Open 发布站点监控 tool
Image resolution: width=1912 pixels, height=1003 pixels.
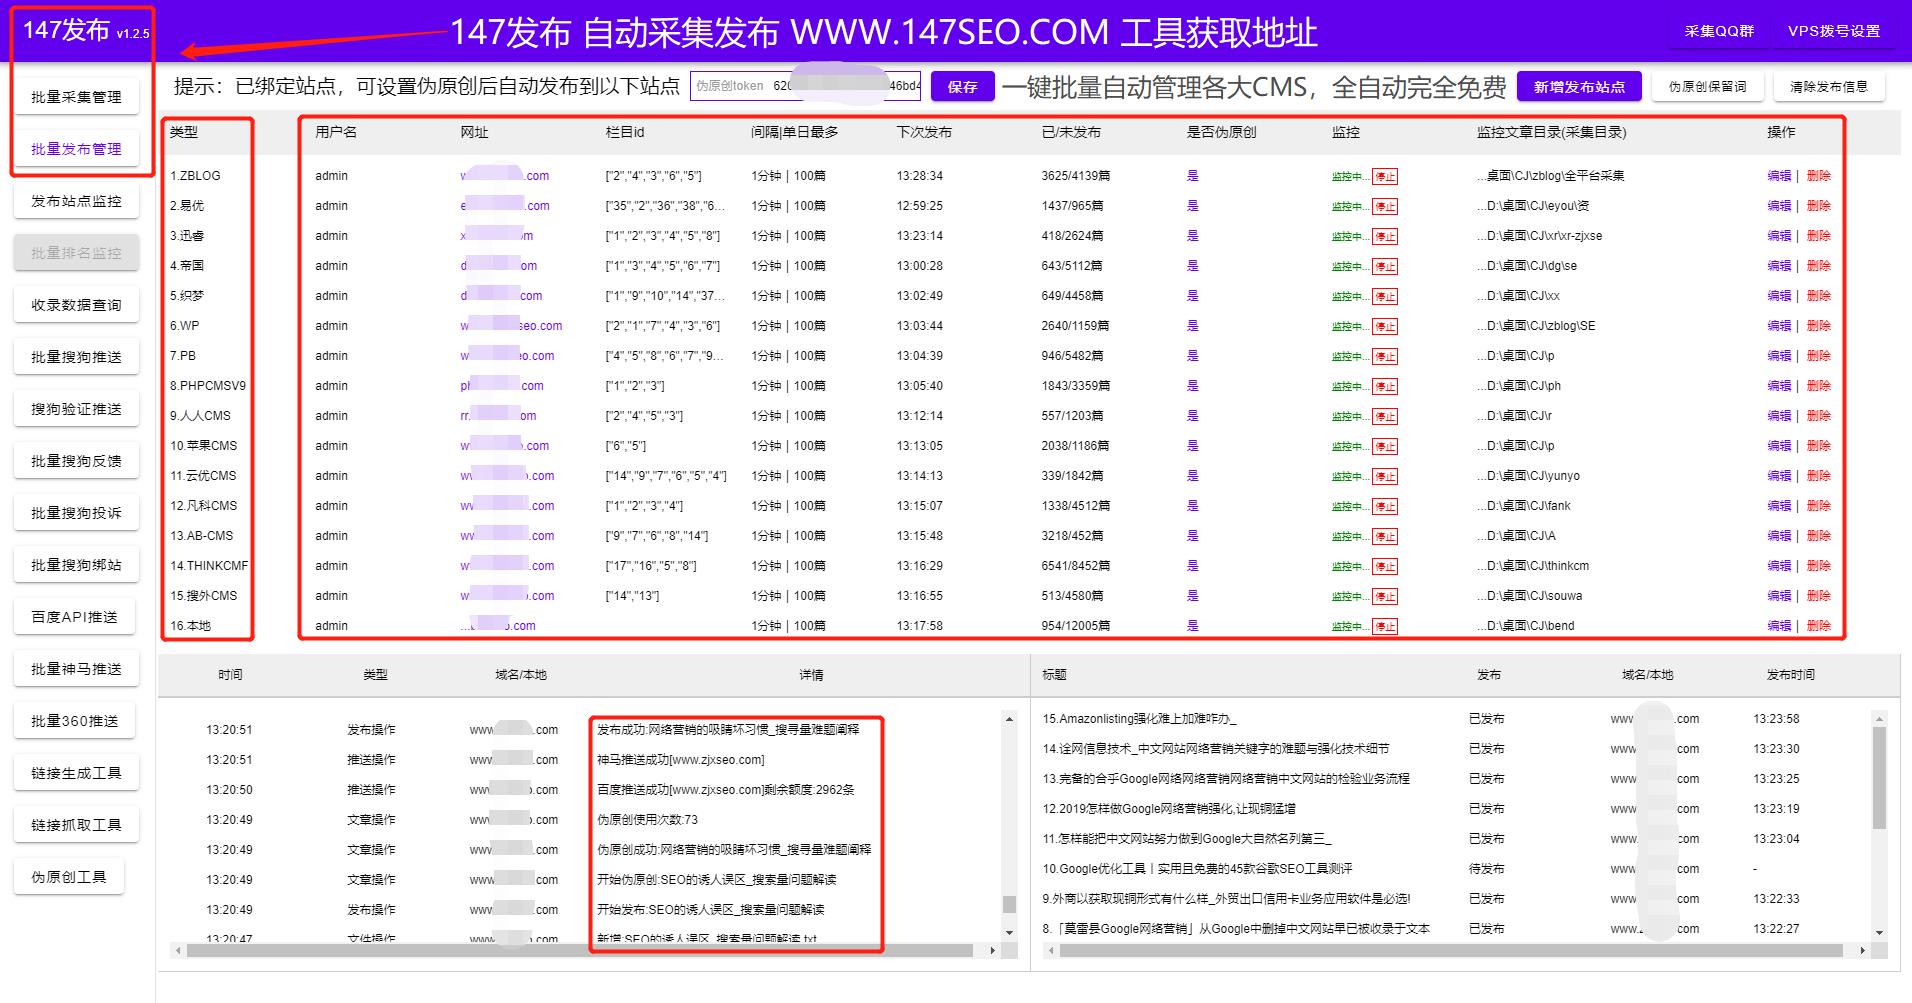click(x=76, y=200)
